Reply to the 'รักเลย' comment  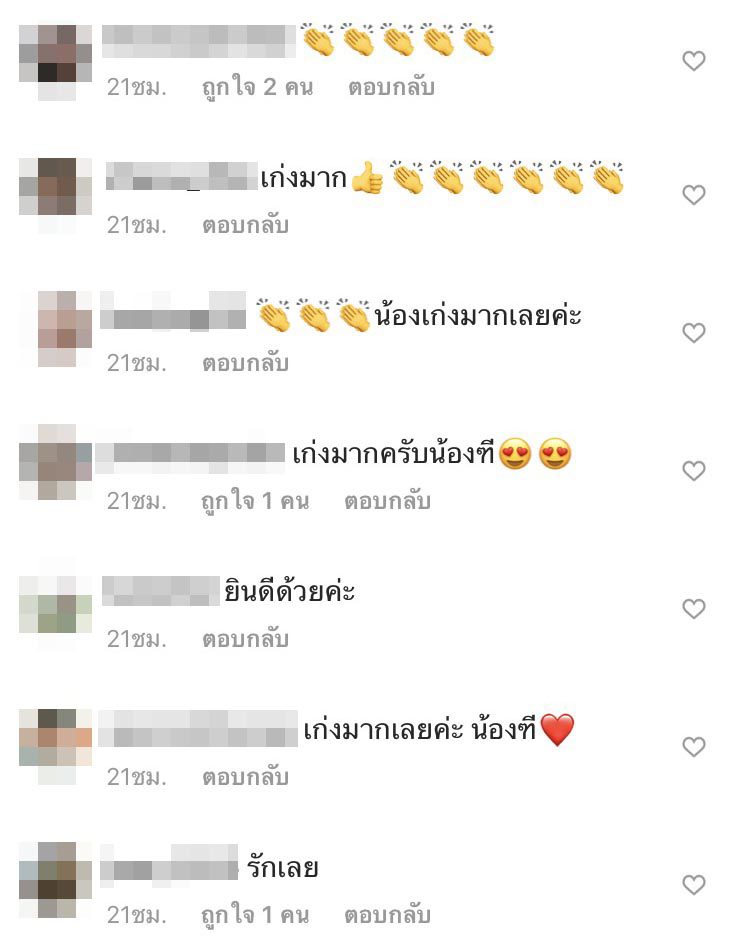[x=387, y=915]
